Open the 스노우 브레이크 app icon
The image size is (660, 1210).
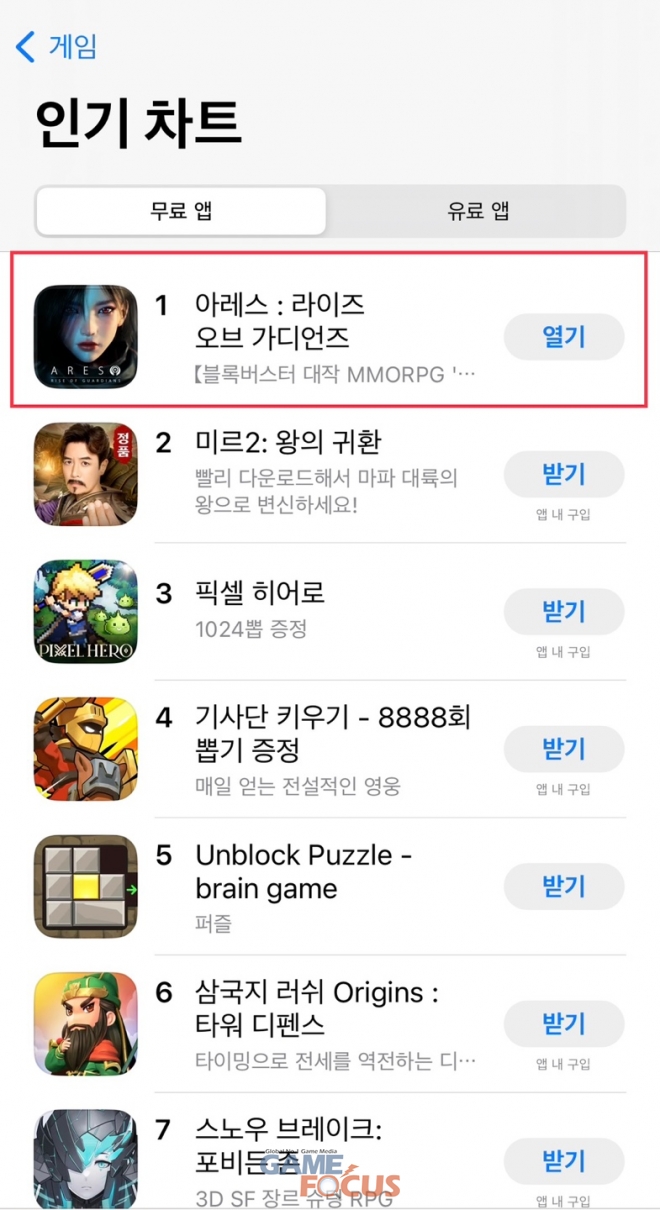(x=86, y=1160)
